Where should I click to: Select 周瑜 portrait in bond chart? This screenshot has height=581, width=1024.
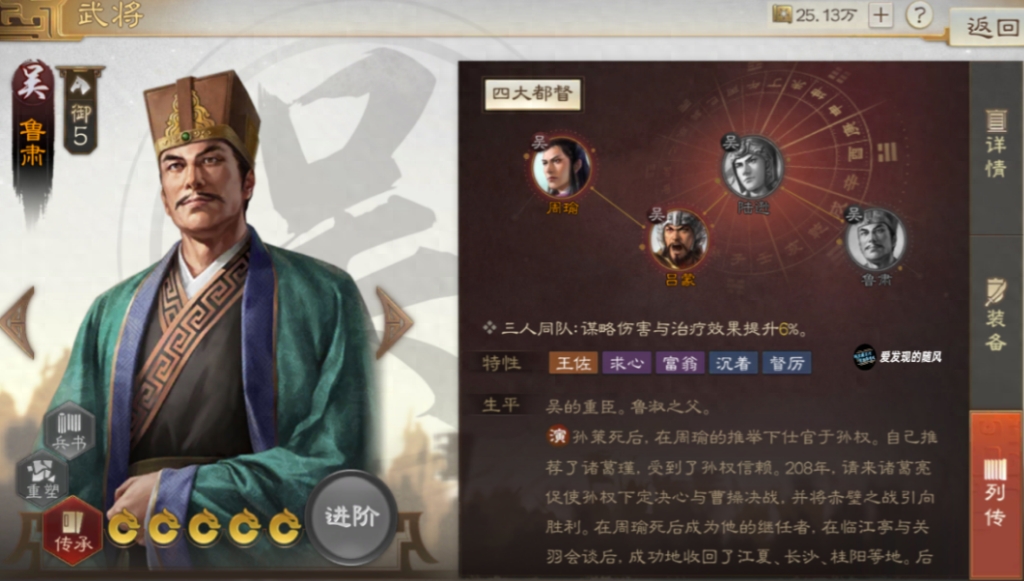click(561, 168)
